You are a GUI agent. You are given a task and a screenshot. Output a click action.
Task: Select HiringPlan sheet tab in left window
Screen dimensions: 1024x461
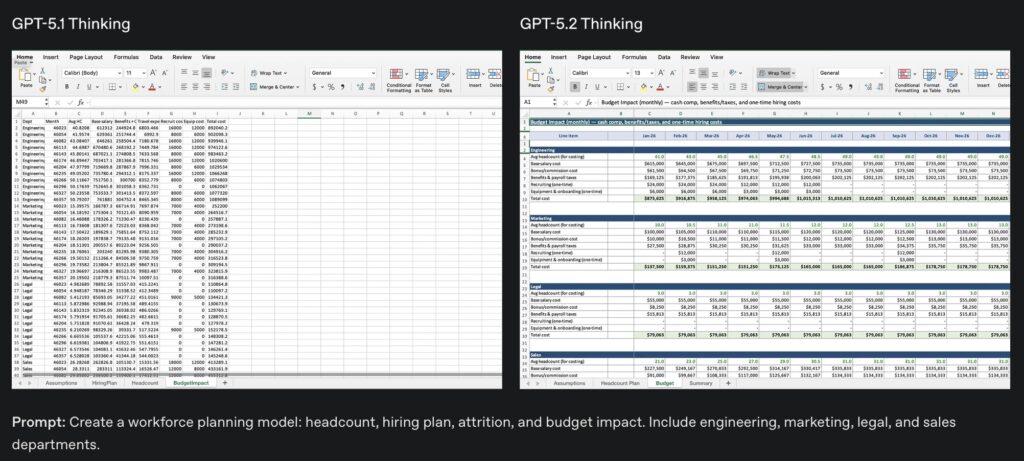pyautogui.click(x=105, y=383)
